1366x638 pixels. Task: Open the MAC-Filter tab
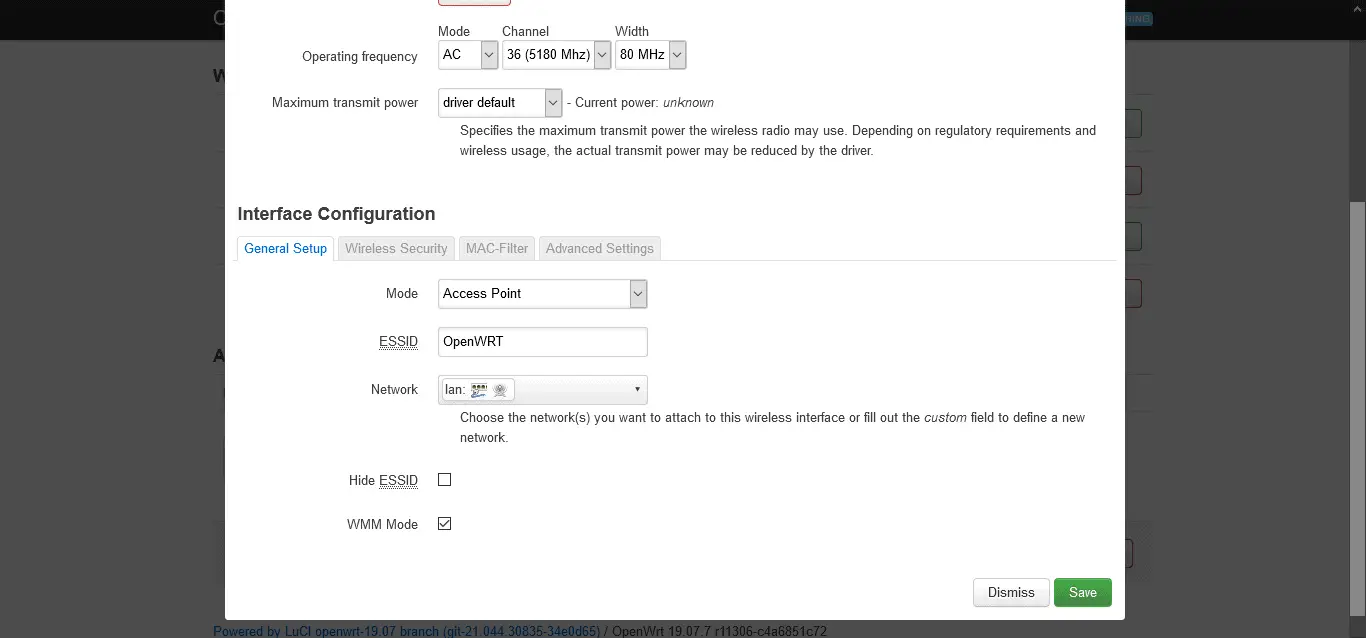click(x=497, y=248)
